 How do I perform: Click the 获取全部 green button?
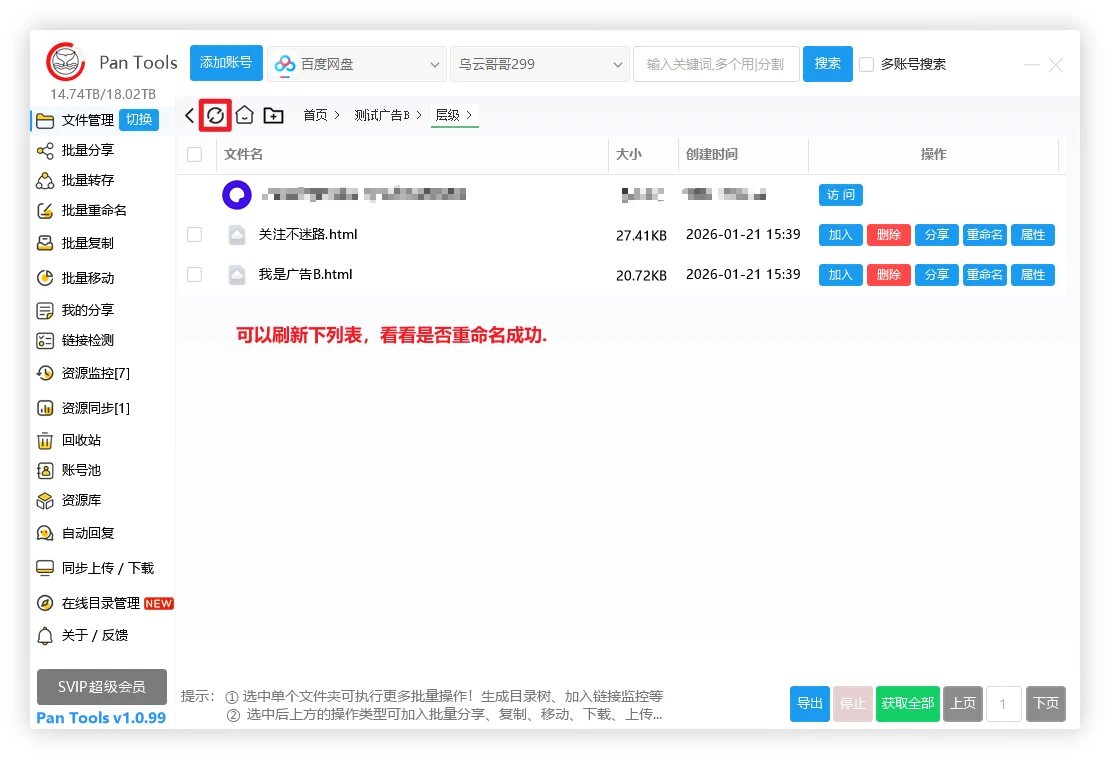908,703
